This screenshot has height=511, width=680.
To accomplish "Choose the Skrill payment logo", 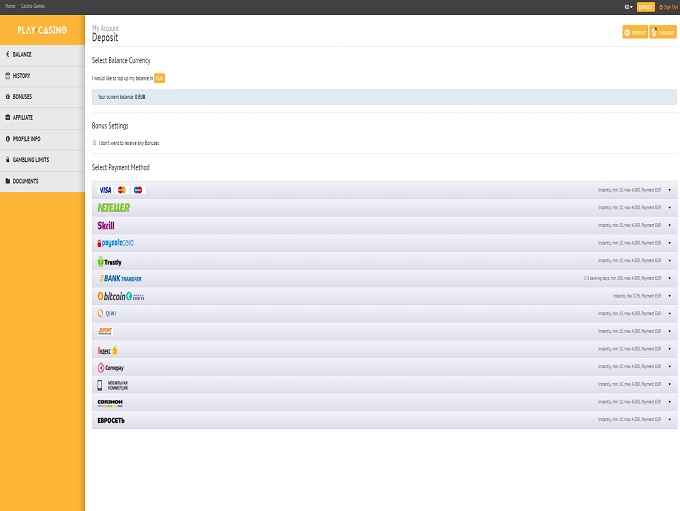I will point(106,226).
